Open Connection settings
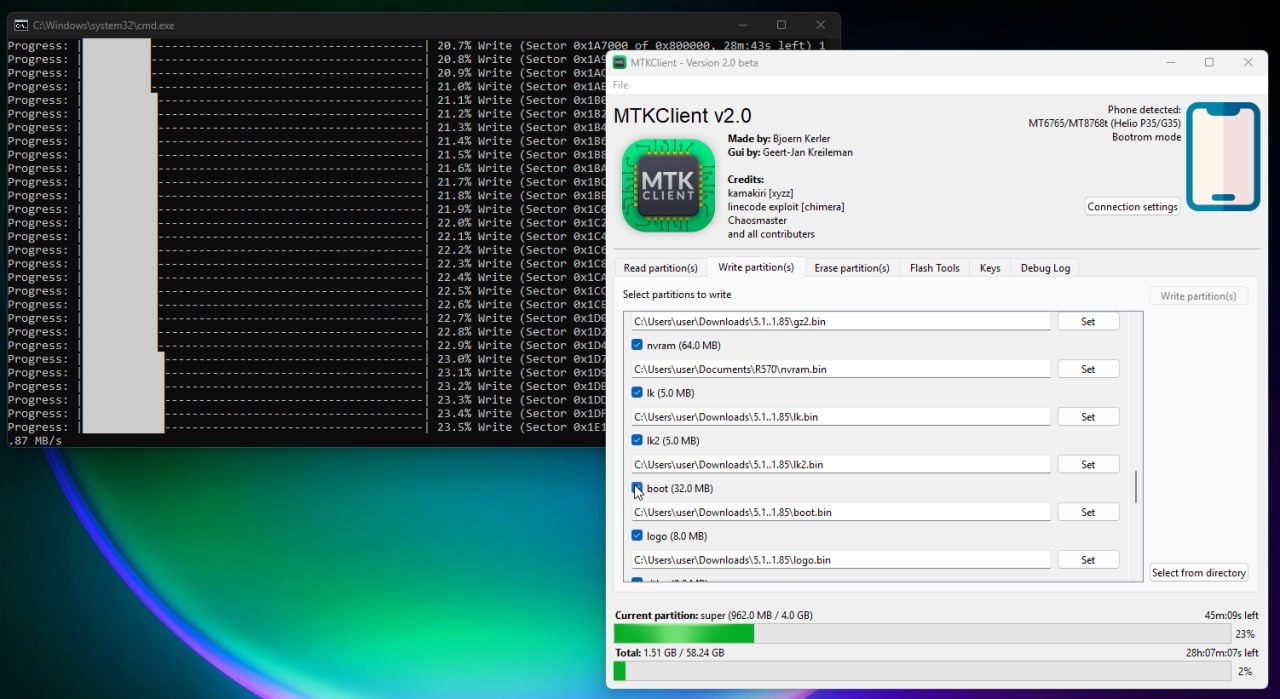 pyautogui.click(x=1132, y=207)
